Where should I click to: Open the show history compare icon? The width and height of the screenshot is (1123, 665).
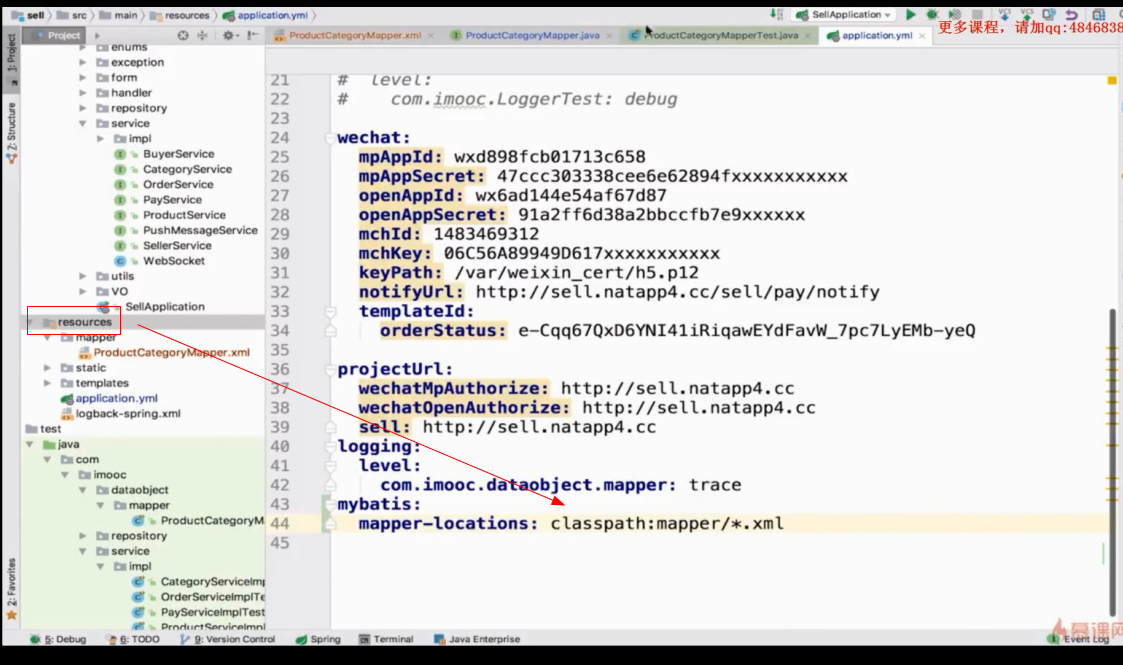(x=1049, y=14)
